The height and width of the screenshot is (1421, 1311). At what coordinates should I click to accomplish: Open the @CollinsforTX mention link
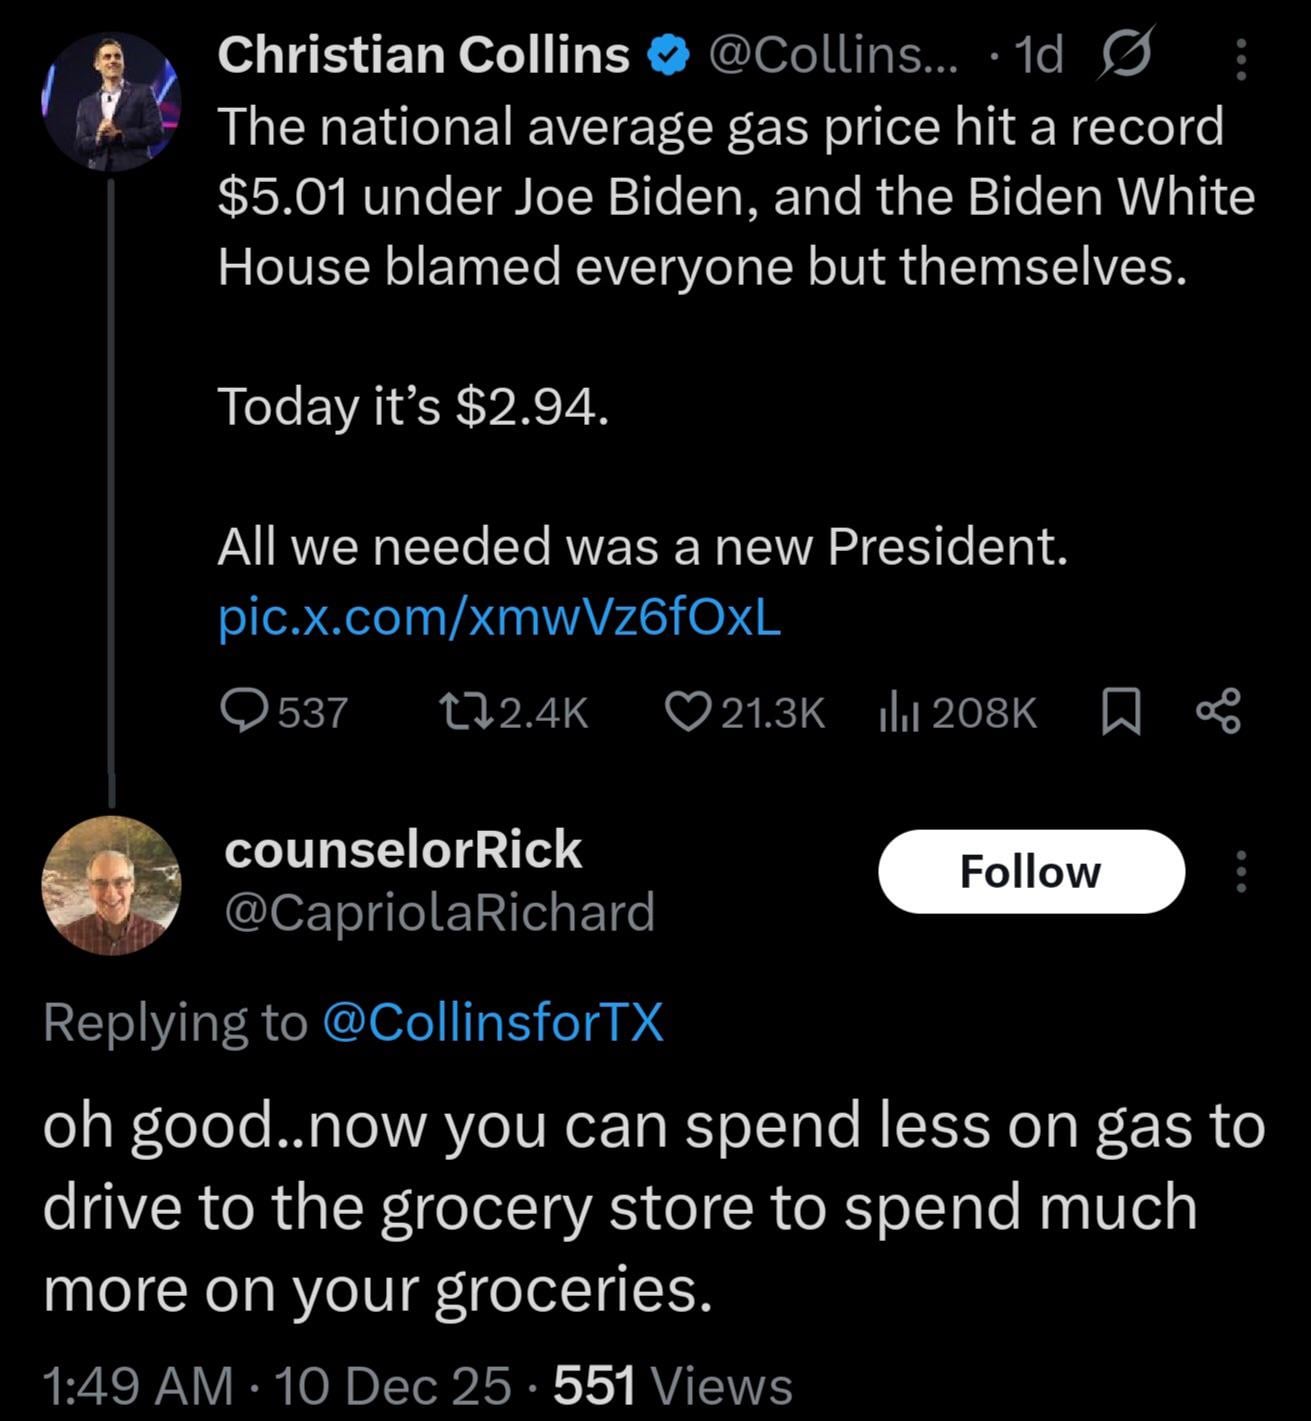coord(493,1022)
